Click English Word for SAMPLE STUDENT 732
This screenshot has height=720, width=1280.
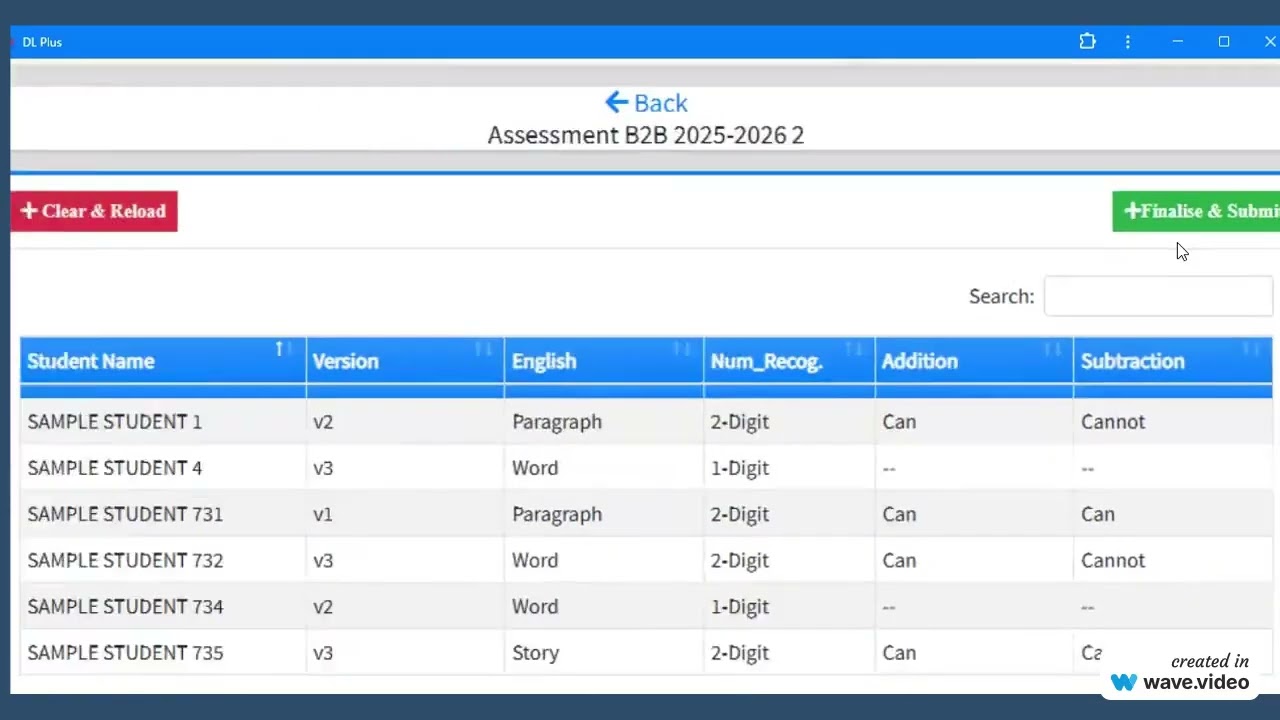(535, 560)
